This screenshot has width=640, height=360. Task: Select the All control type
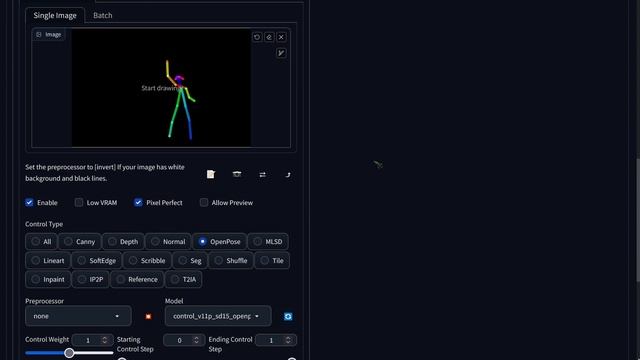click(41, 242)
